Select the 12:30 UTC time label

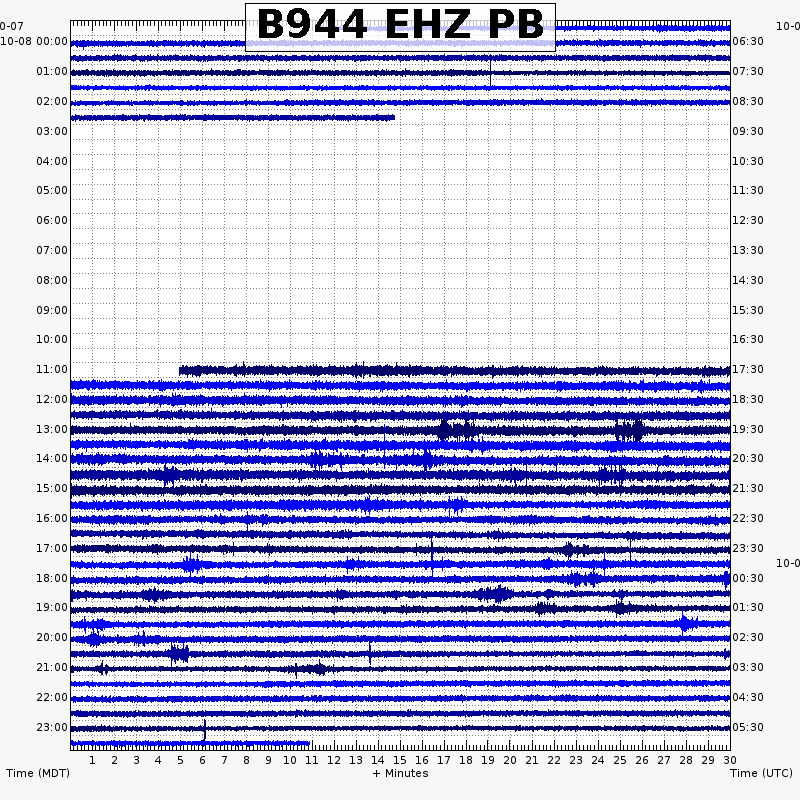(748, 220)
